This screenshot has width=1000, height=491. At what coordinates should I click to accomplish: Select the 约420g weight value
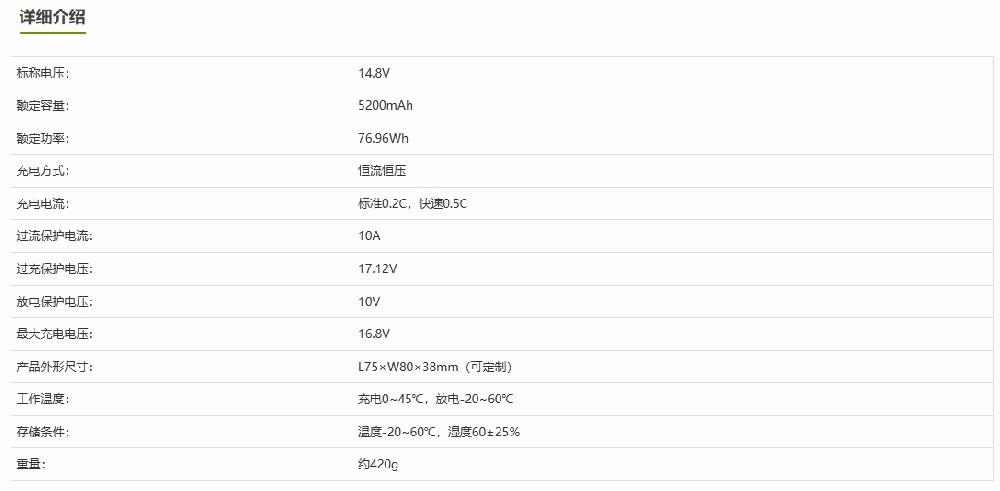378,465
